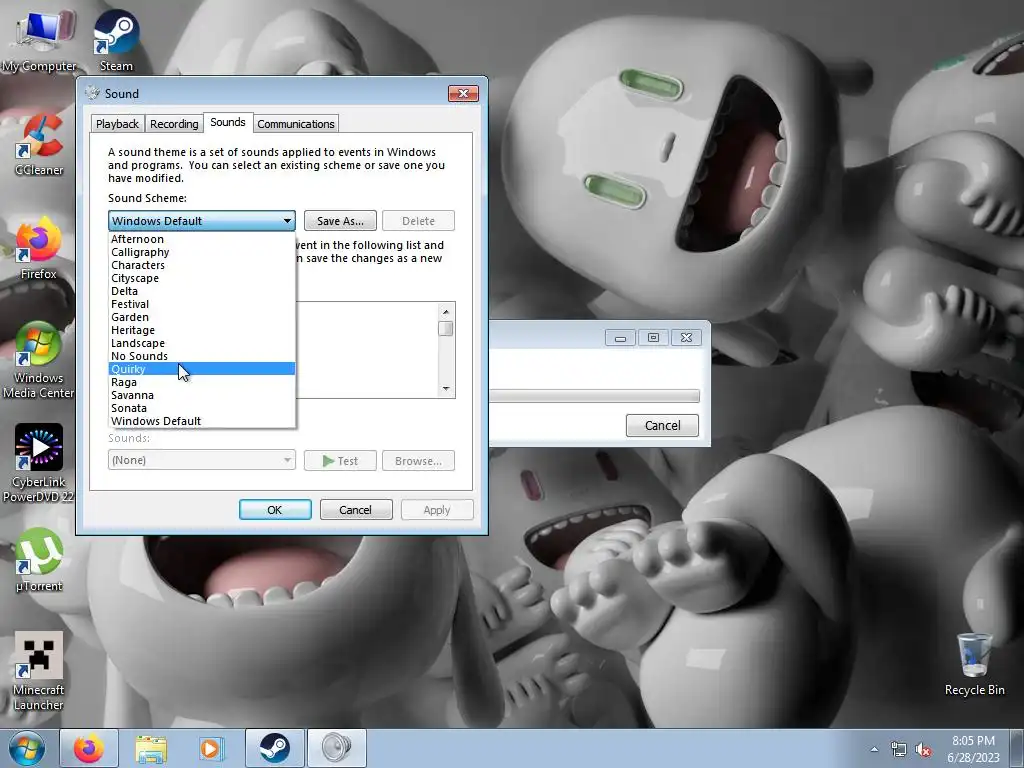The image size is (1024, 768).
Task: Launch Windows Media Player from the taskbar
Action: click(212, 748)
